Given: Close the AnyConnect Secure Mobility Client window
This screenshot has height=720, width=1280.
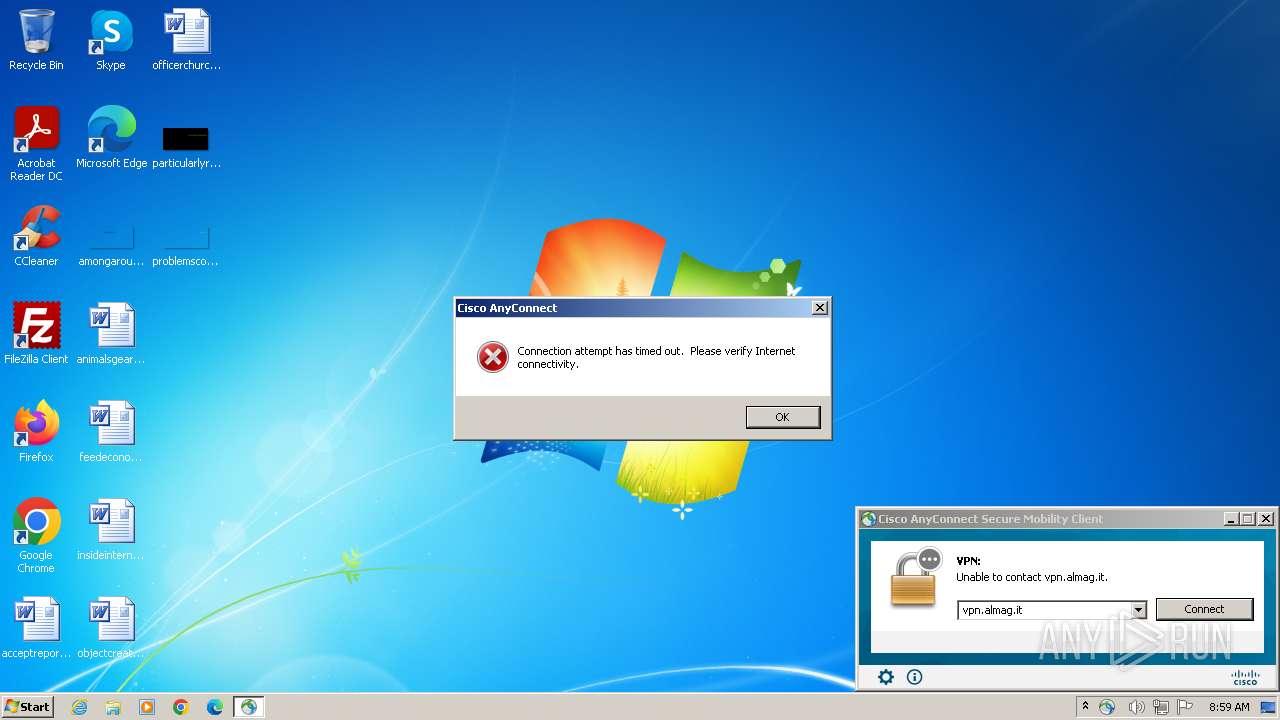Looking at the screenshot, I should pyautogui.click(x=1265, y=519).
